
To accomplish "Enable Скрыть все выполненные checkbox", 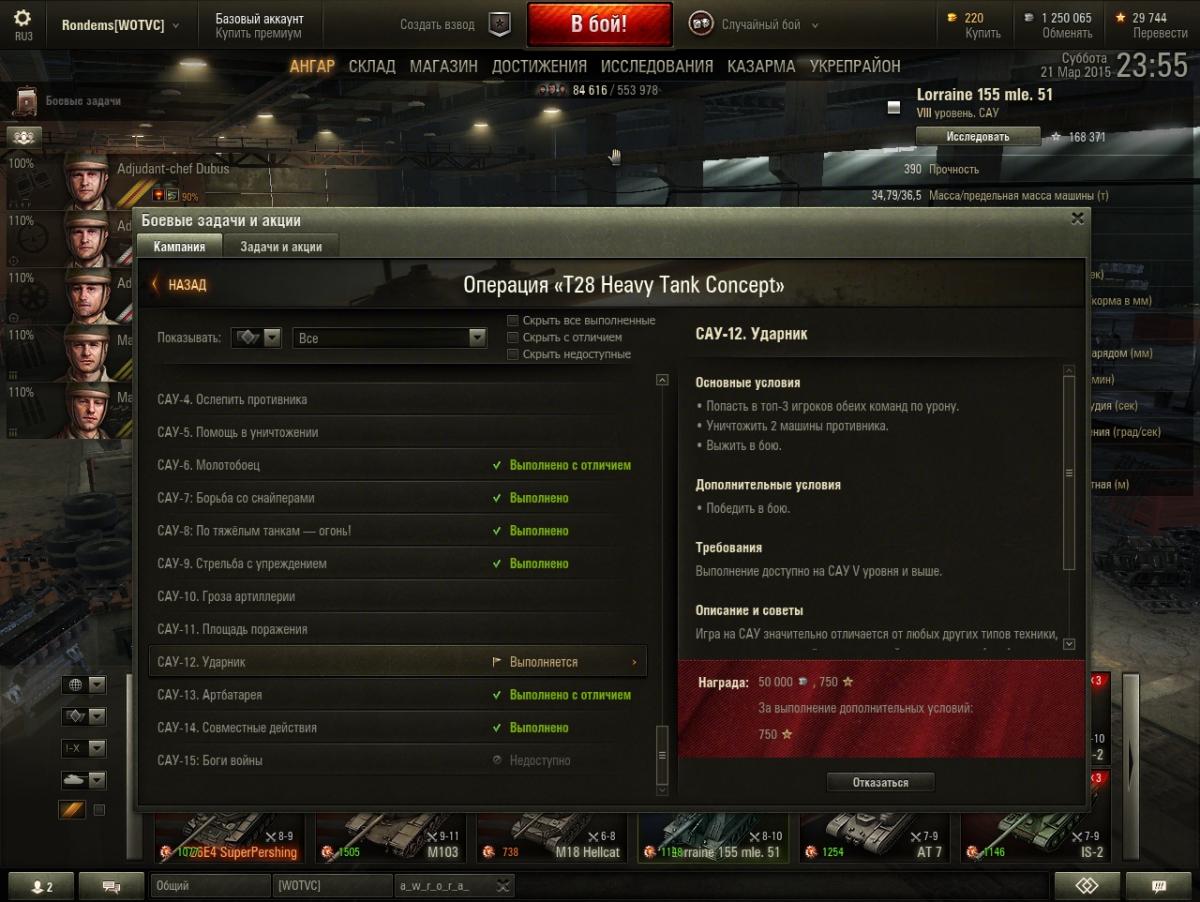I will (x=513, y=320).
